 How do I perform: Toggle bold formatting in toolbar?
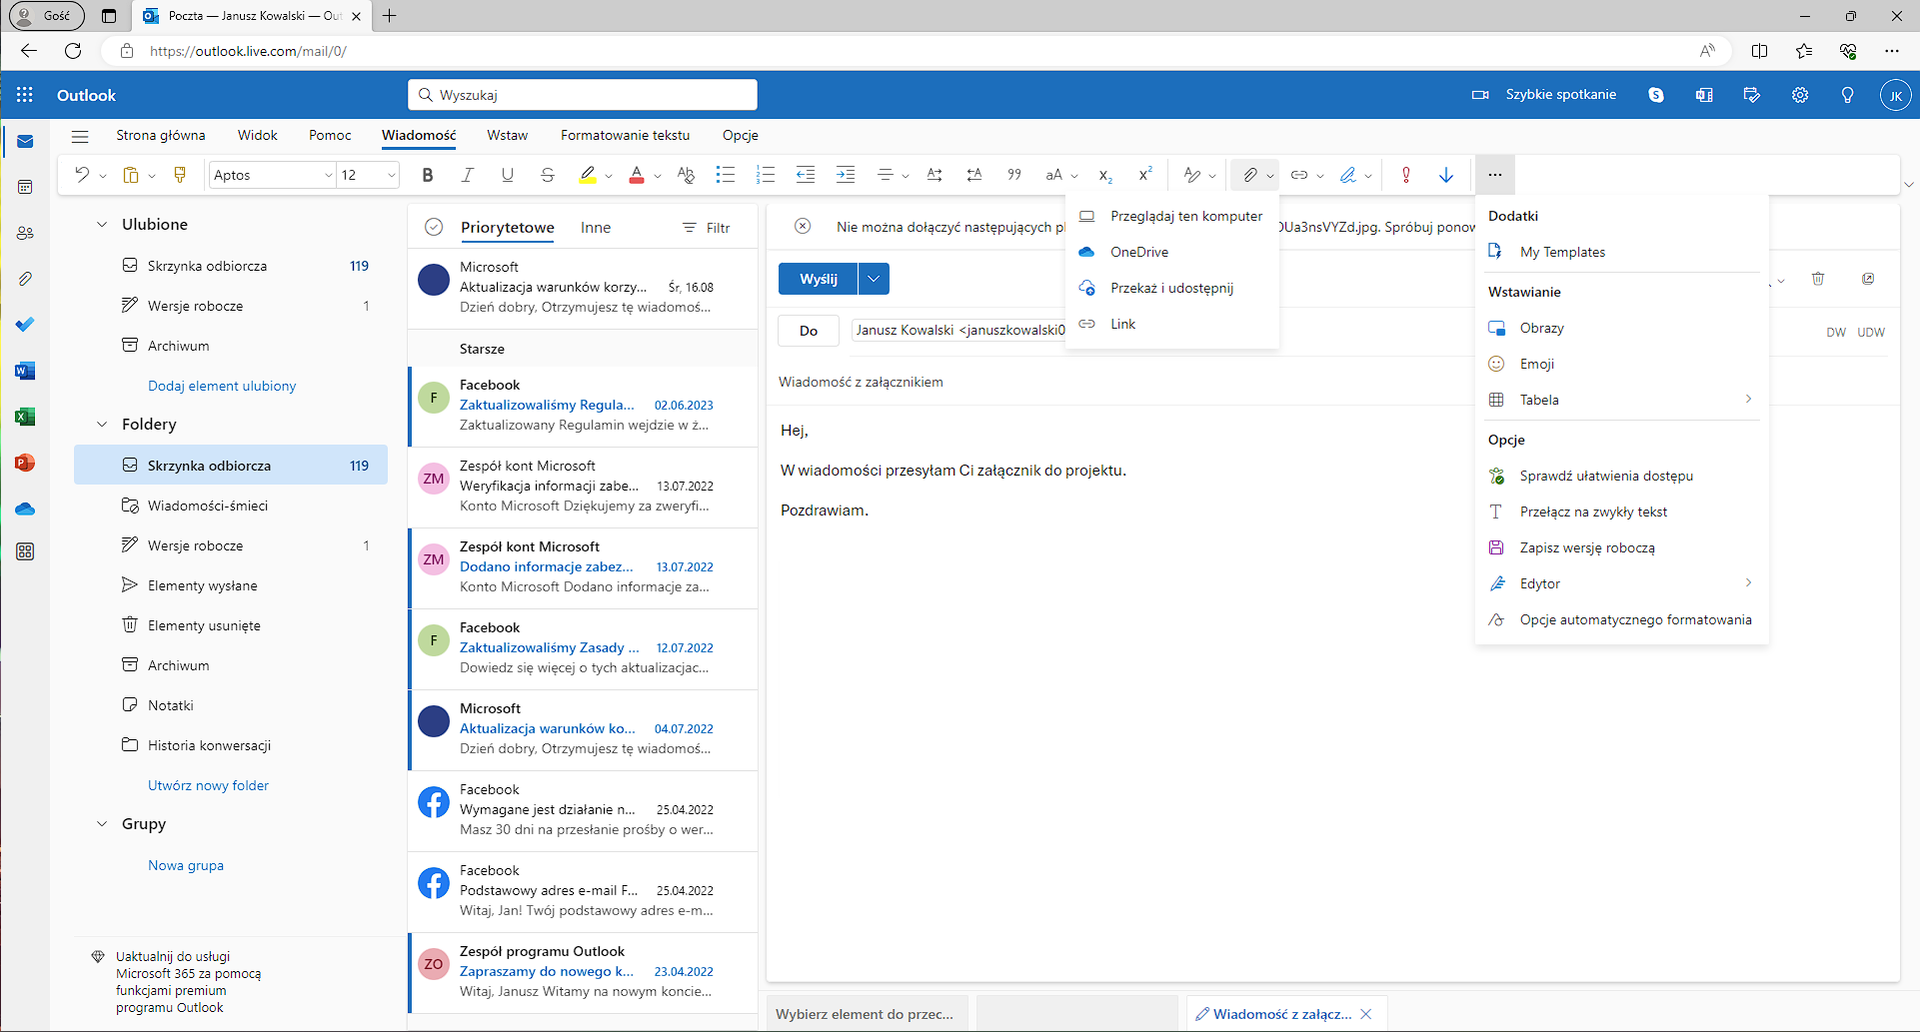tap(428, 175)
